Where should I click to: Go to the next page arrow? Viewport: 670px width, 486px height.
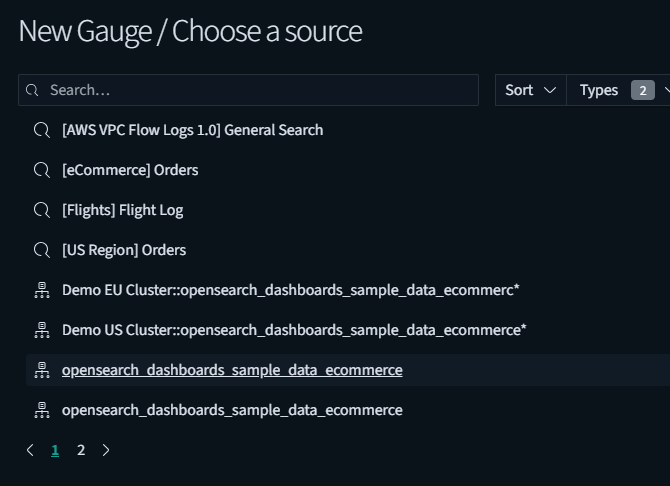(106, 450)
